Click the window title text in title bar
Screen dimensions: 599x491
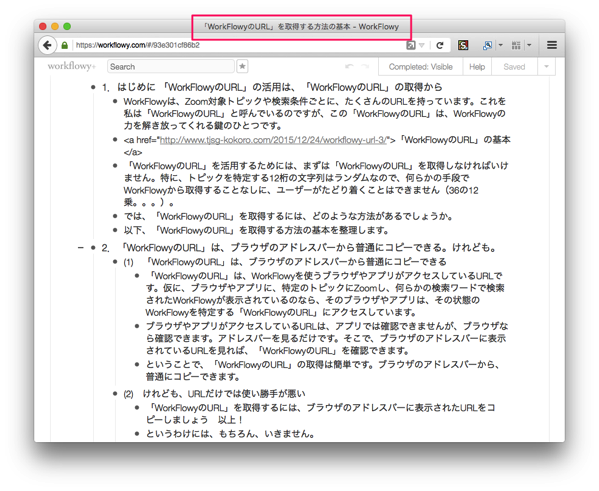(301, 27)
